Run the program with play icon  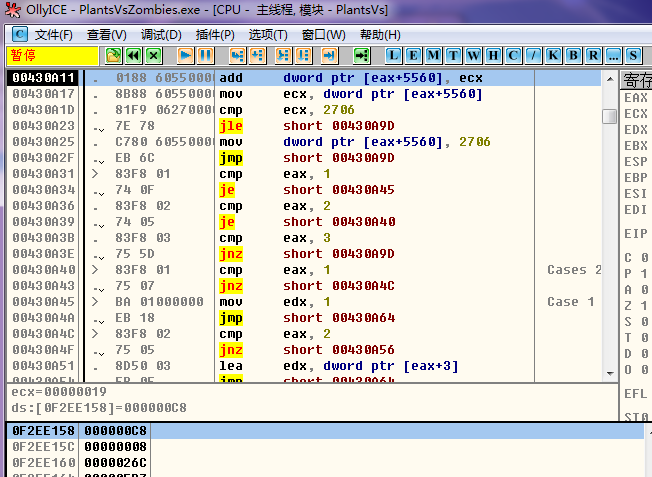tap(185, 55)
